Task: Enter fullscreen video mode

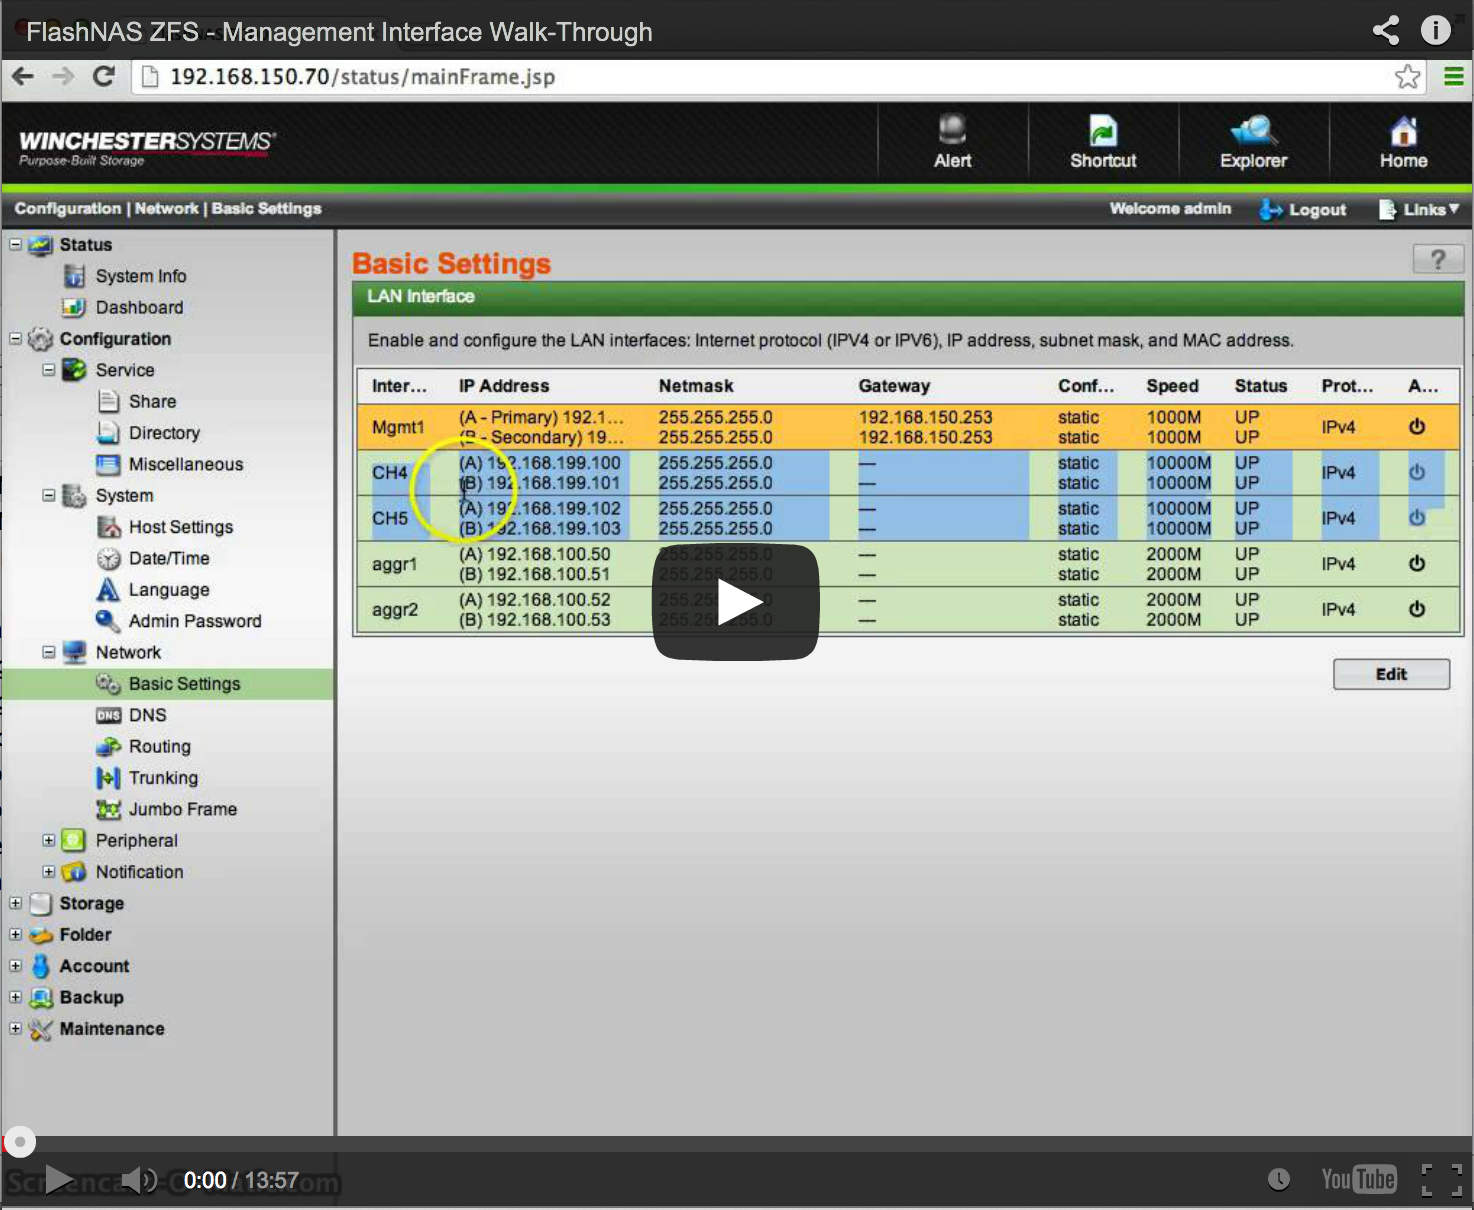Action: pyautogui.click(x=1441, y=1180)
